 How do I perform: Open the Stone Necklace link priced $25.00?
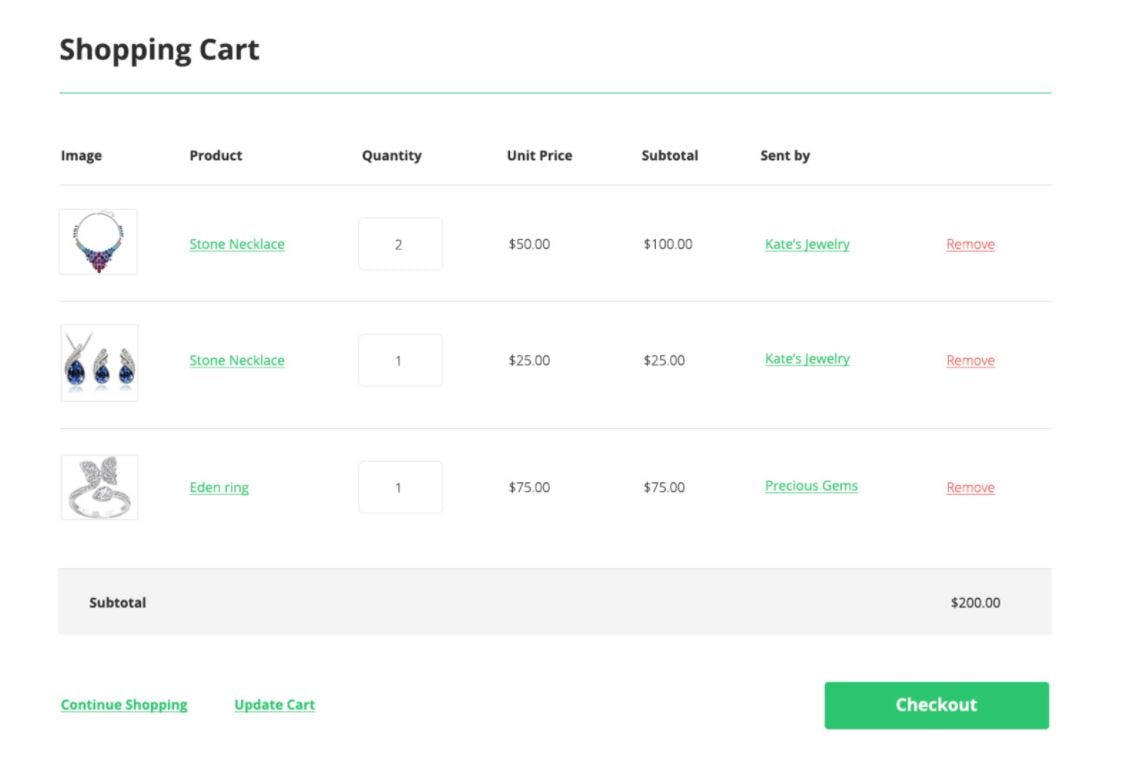(237, 360)
